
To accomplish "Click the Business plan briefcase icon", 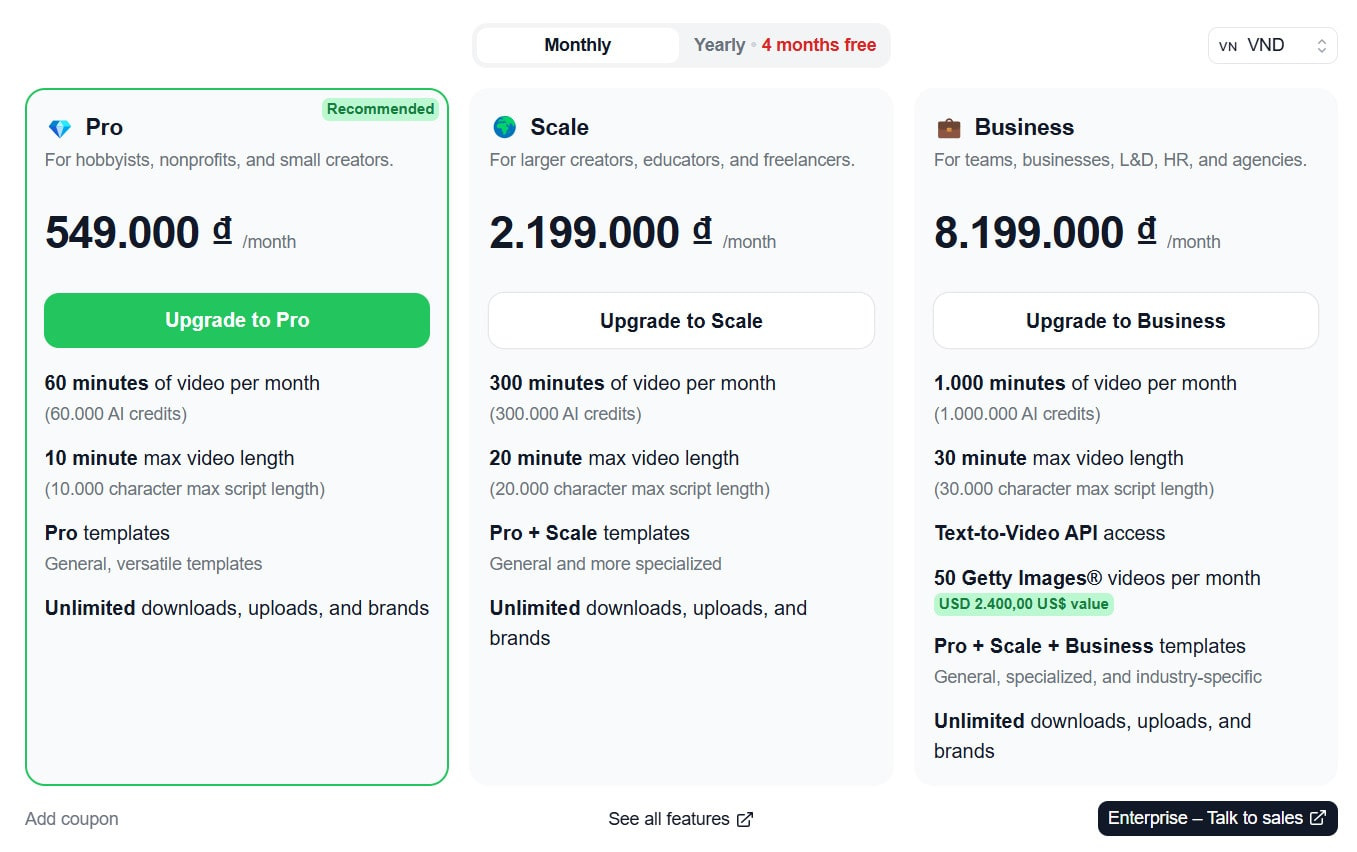I will tap(948, 128).
